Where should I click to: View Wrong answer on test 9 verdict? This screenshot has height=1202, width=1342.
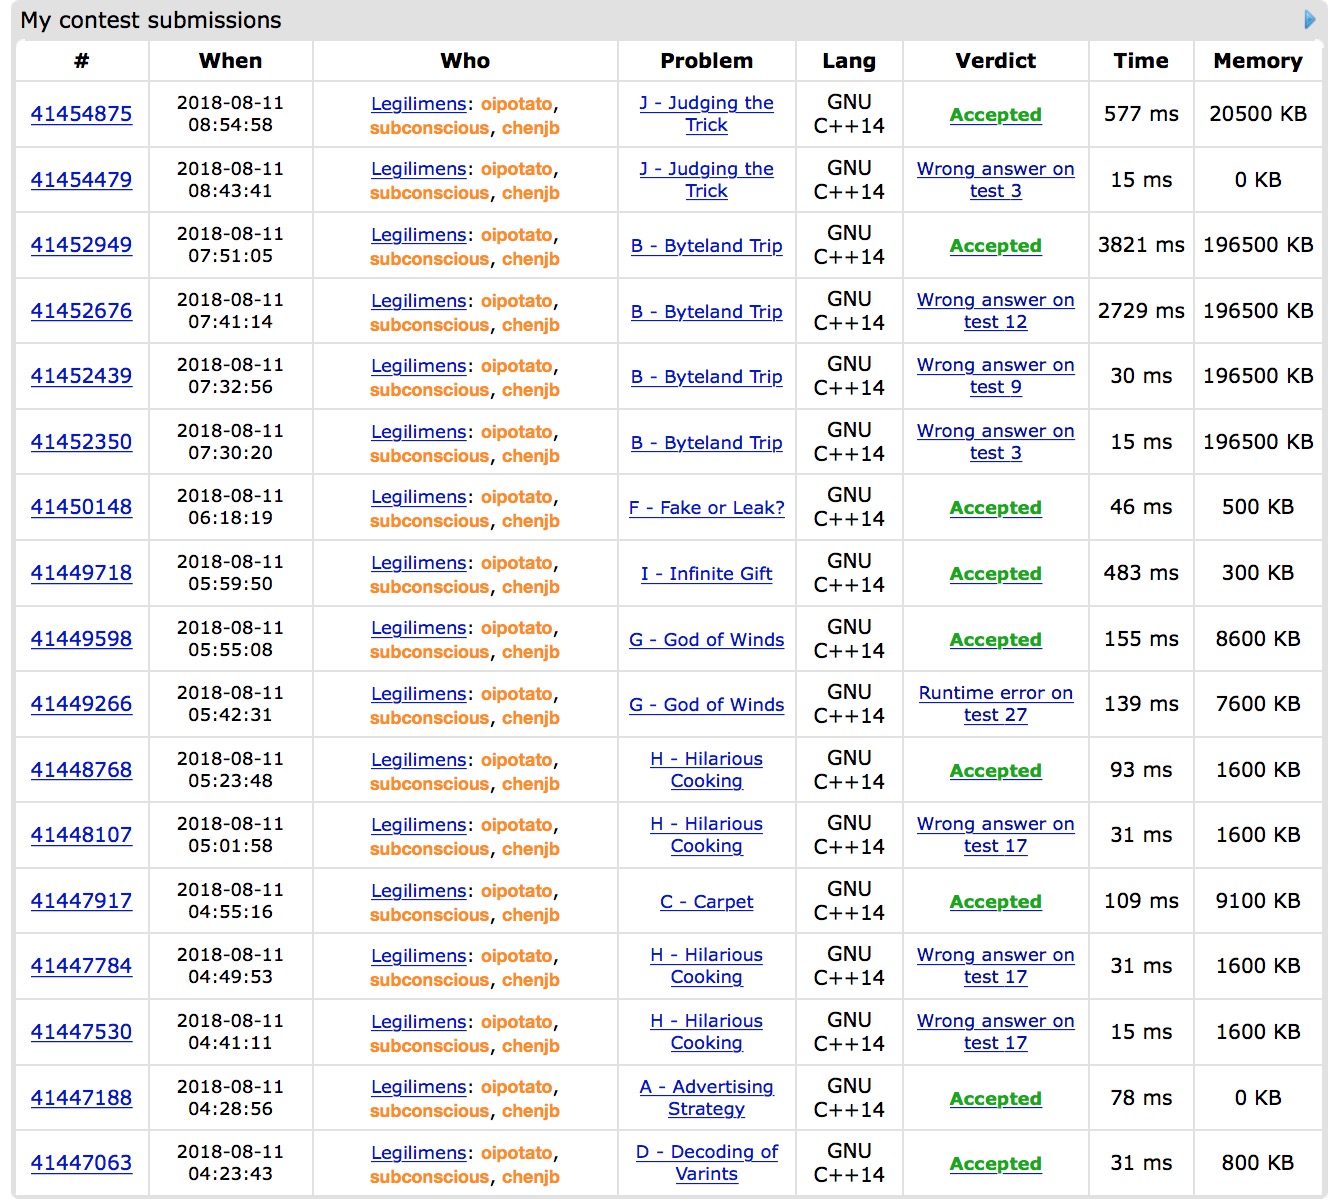coord(995,376)
